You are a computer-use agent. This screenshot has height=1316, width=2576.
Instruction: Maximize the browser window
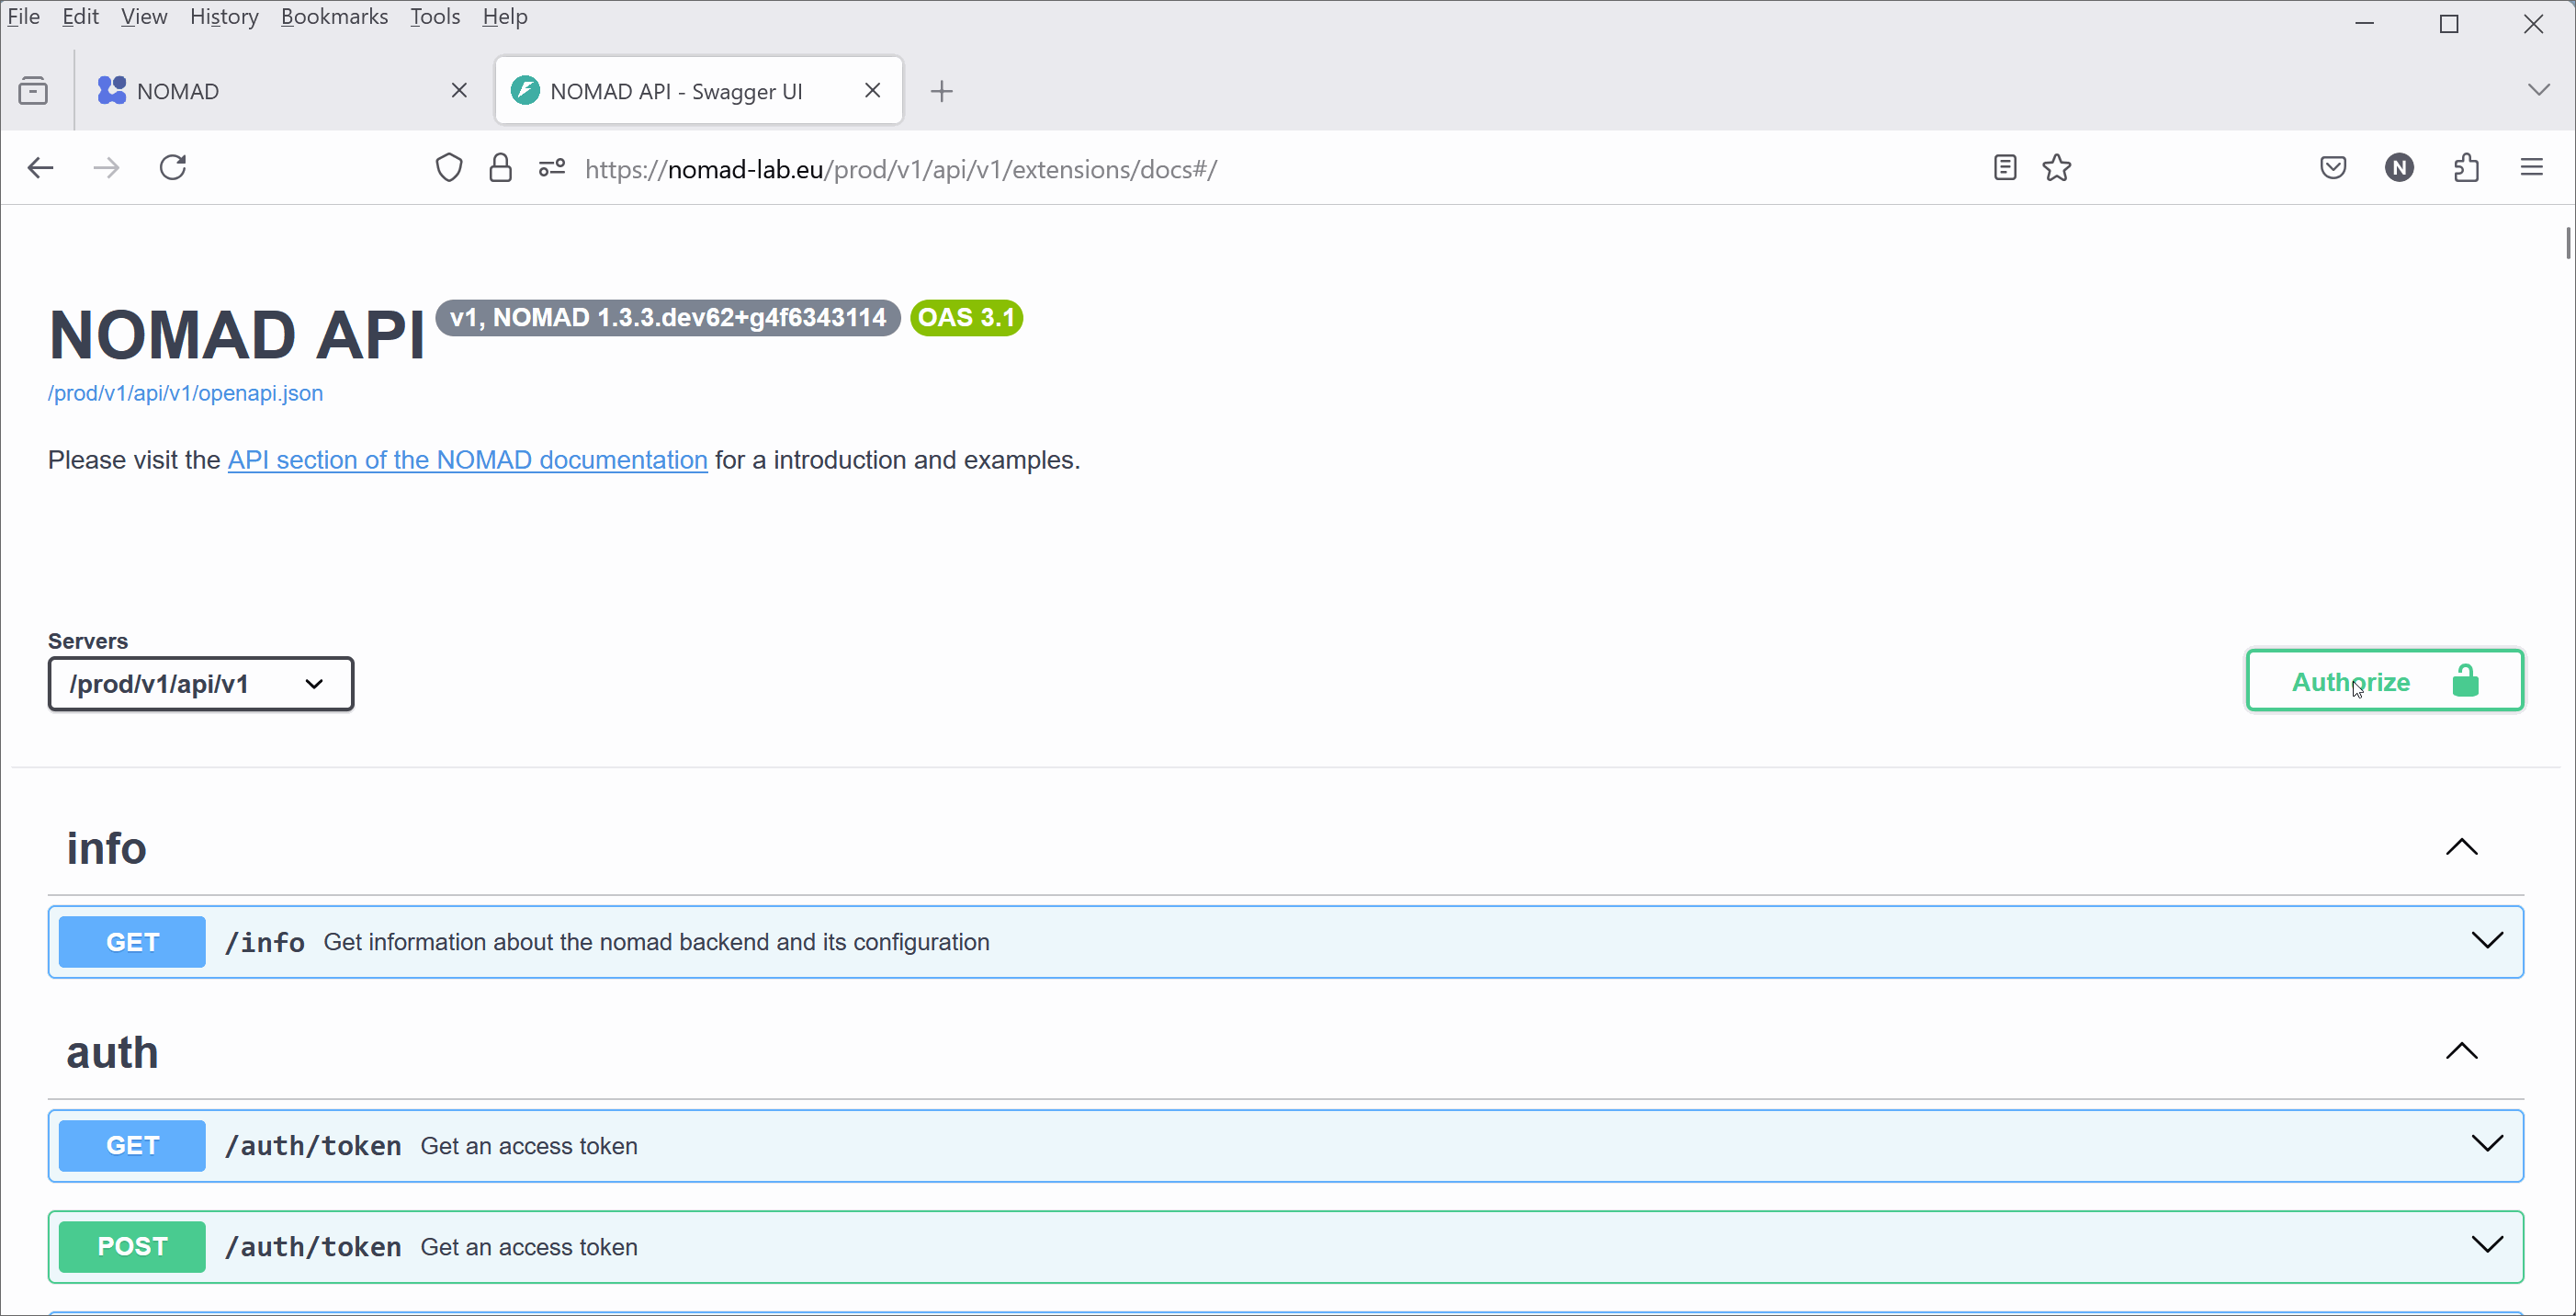coord(2449,23)
